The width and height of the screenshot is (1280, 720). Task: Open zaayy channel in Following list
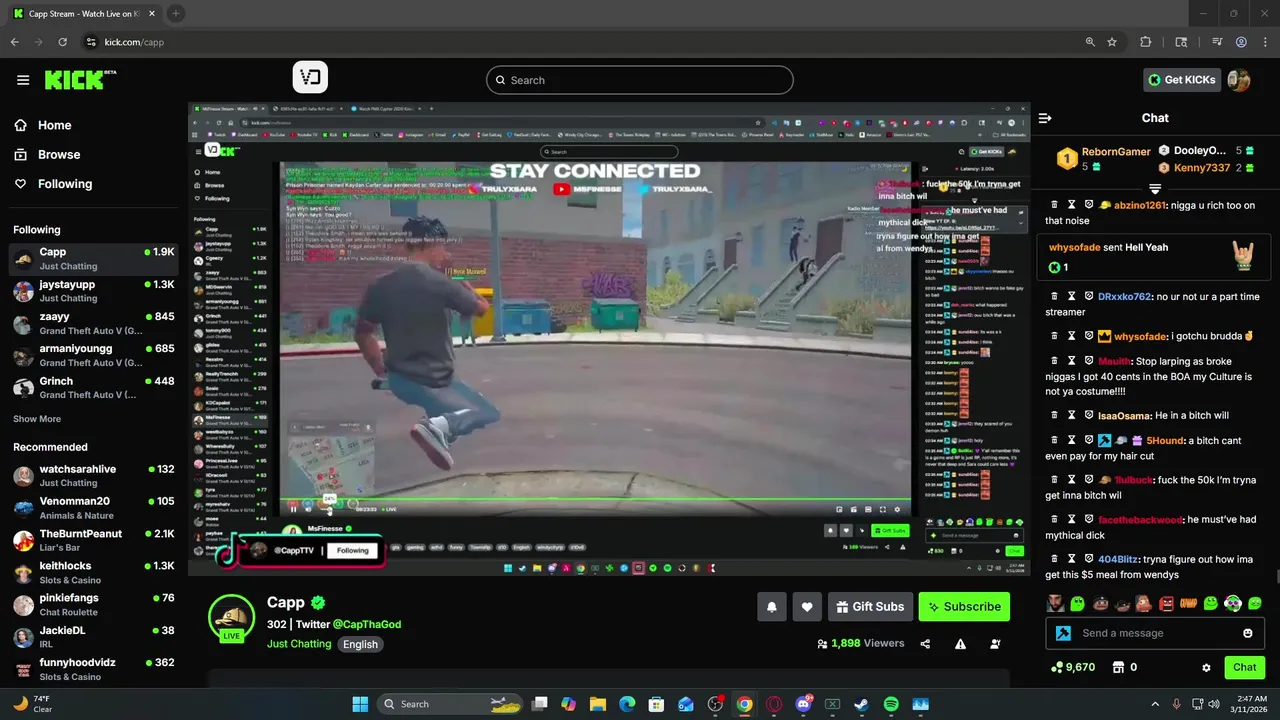coord(94,323)
